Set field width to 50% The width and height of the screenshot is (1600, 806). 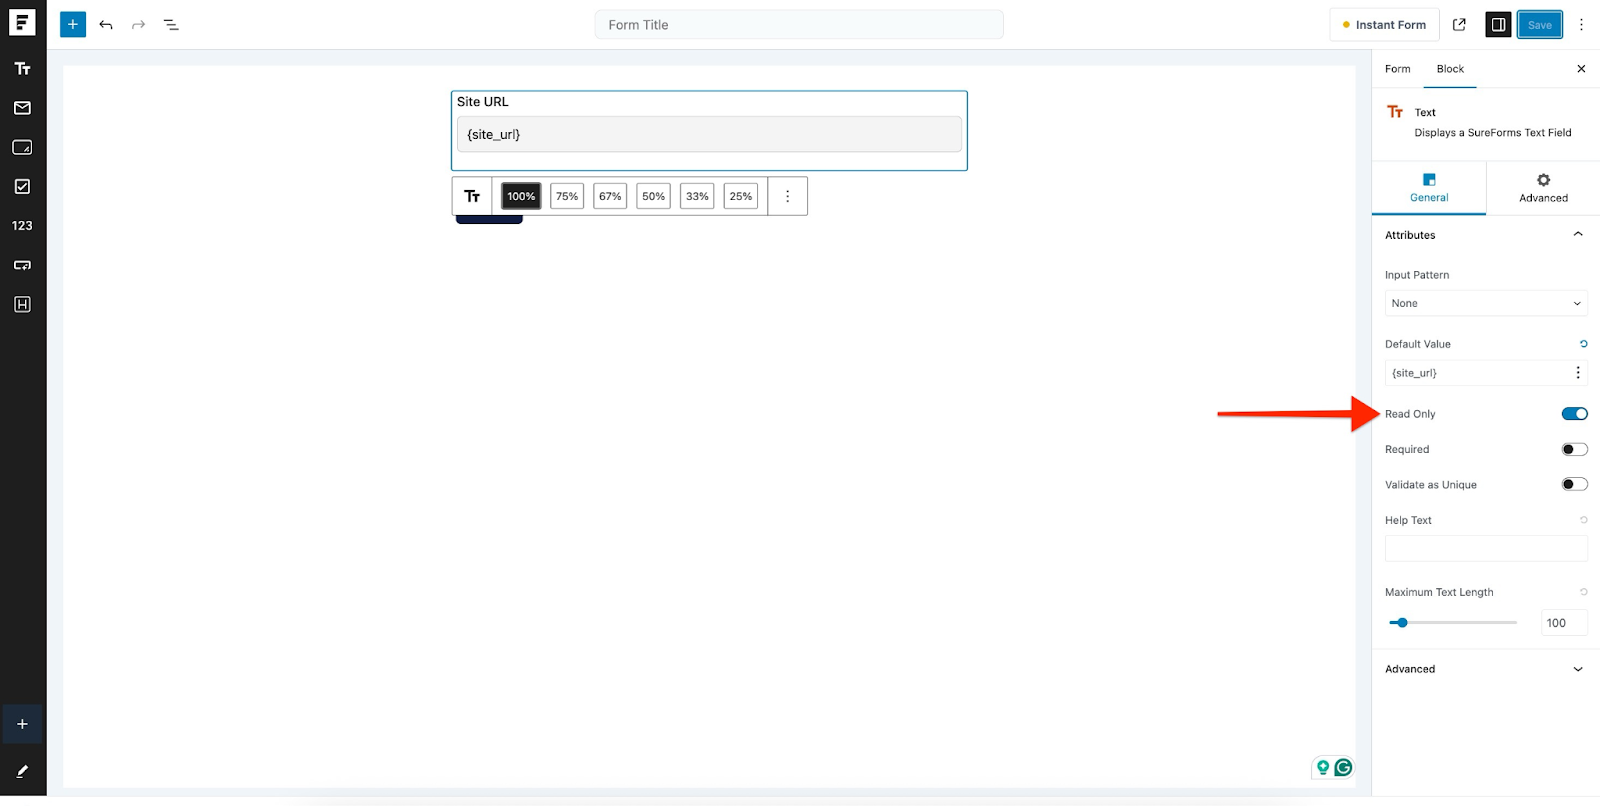(653, 197)
